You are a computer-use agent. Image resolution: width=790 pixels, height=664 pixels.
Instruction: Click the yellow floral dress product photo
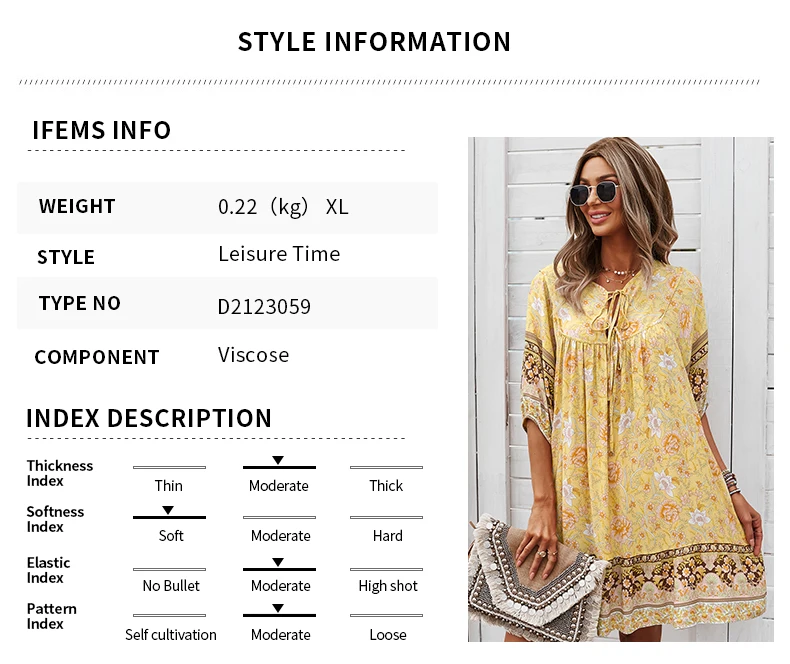(x=621, y=389)
